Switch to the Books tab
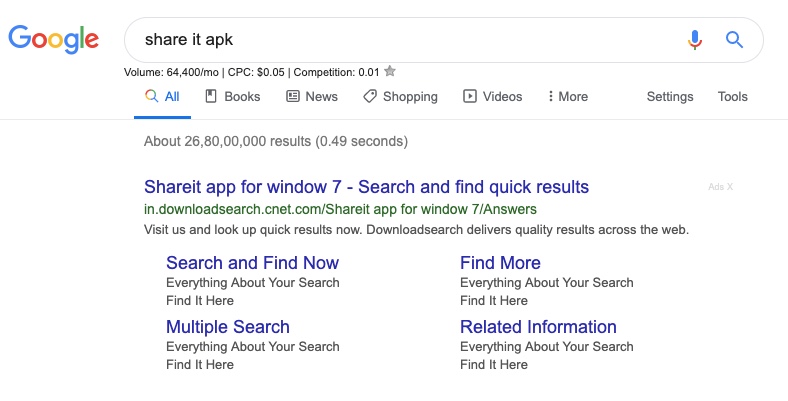Screen dimensions: 788x401 click(x=233, y=96)
